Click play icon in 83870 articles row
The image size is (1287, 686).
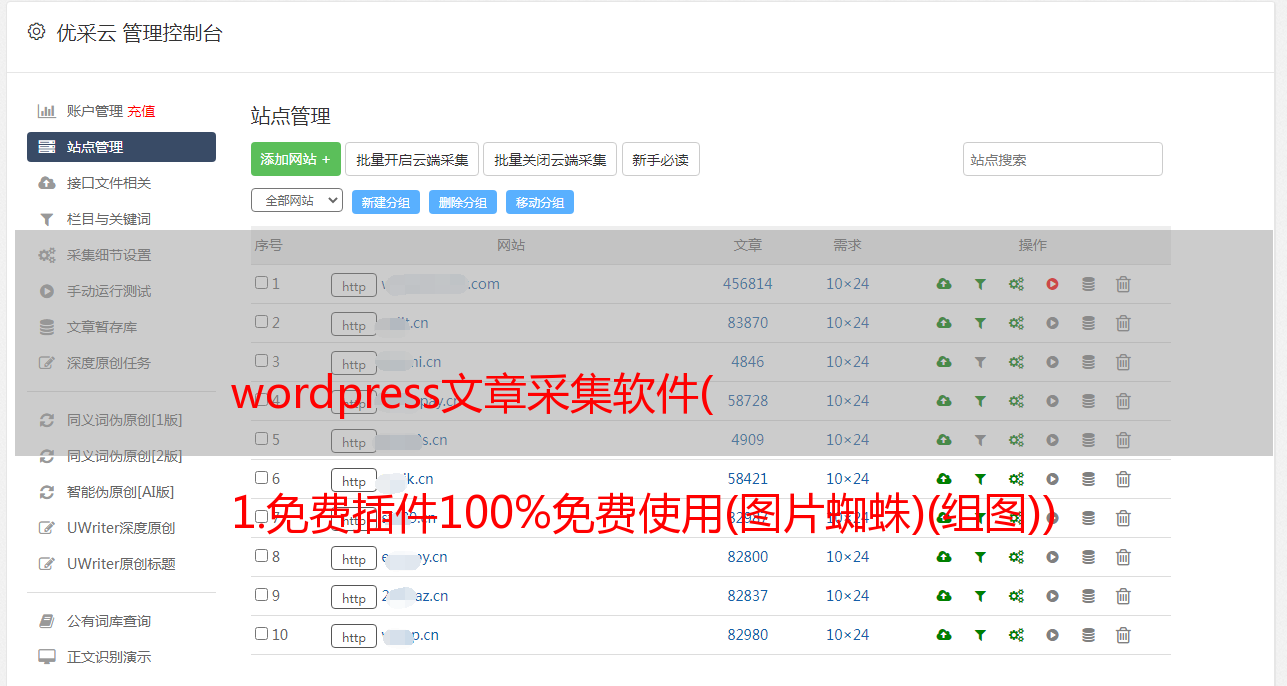[x=1052, y=323]
